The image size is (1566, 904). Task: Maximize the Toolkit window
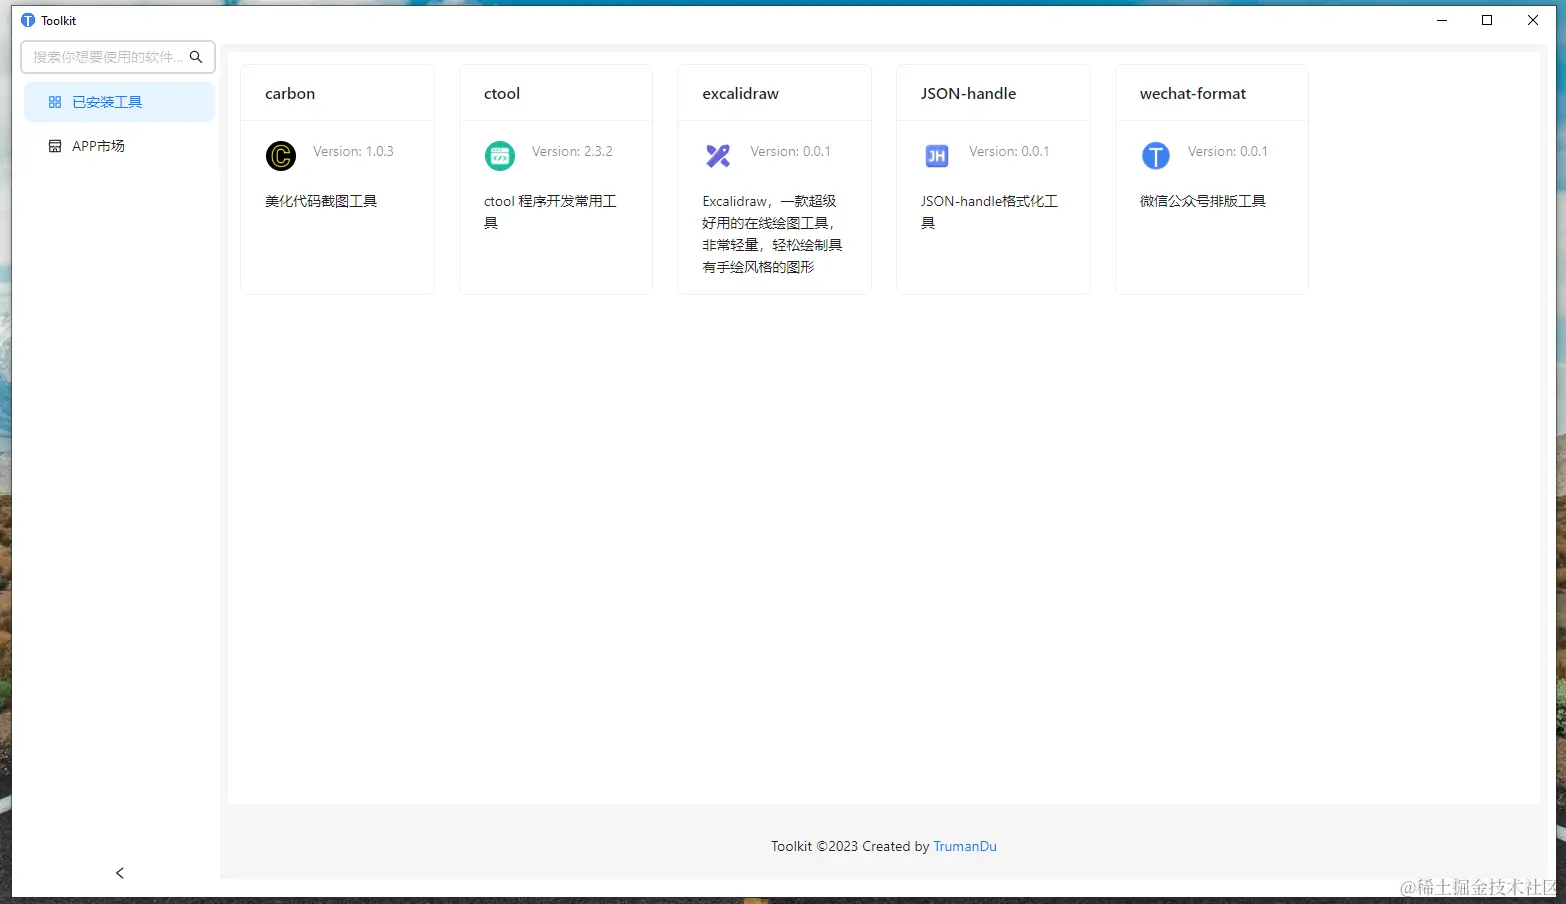1487,20
